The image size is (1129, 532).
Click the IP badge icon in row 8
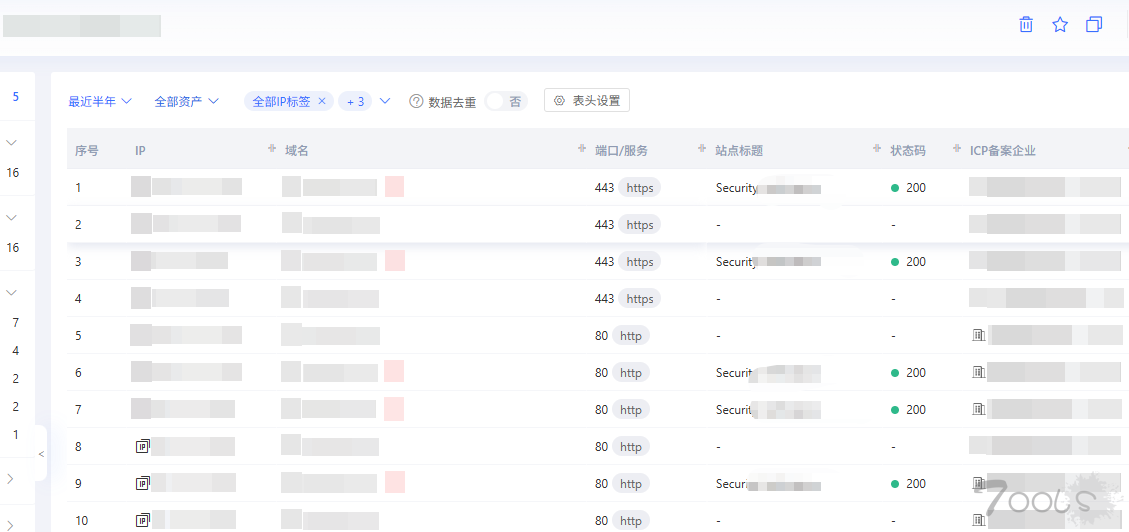(x=143, y=446)
